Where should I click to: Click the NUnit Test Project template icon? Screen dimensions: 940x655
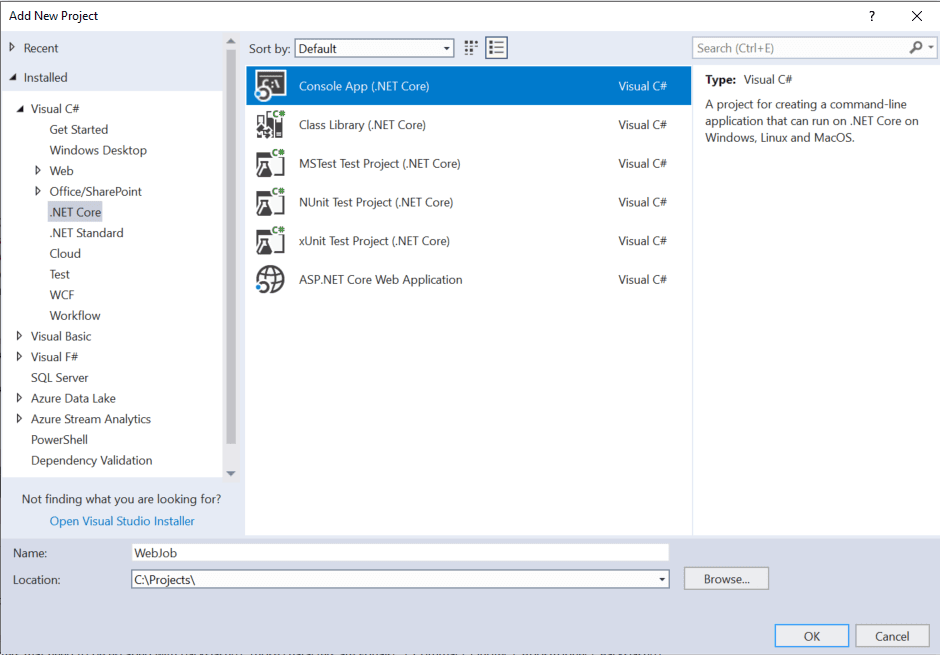click(270, 202)
